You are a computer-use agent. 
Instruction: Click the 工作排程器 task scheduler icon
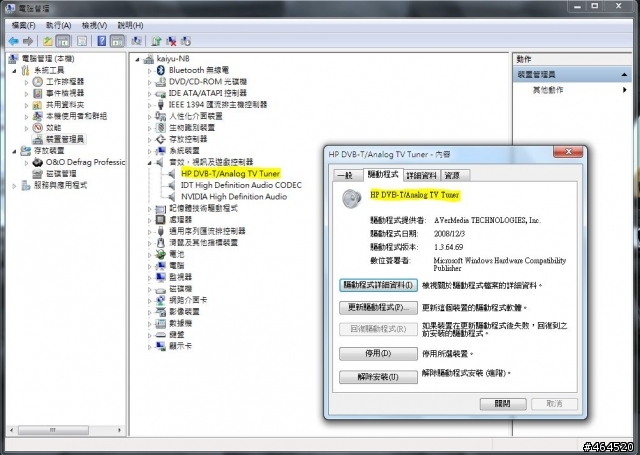[38, 82]
